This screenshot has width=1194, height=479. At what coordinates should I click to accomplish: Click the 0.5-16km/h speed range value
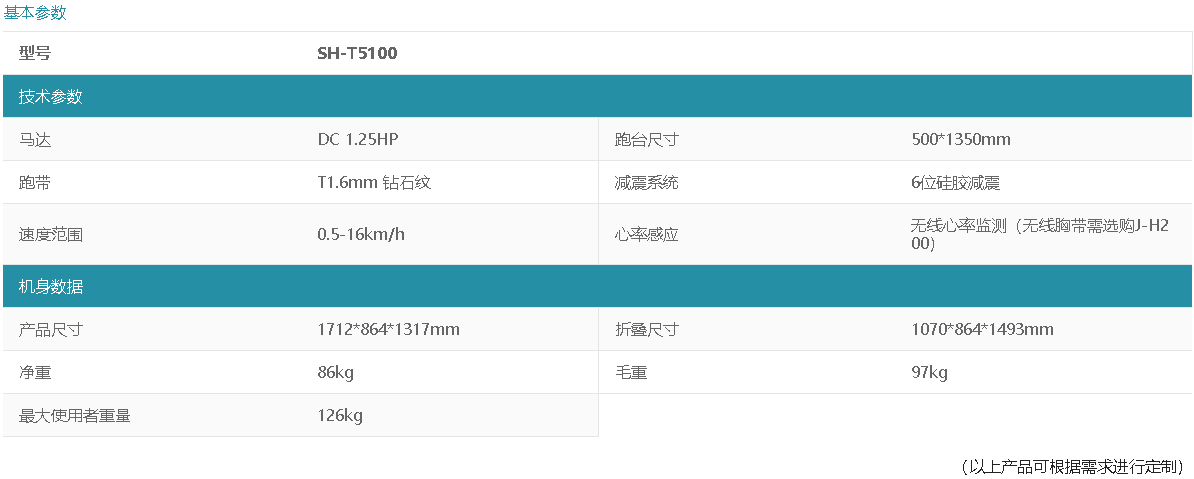(361, 235)
